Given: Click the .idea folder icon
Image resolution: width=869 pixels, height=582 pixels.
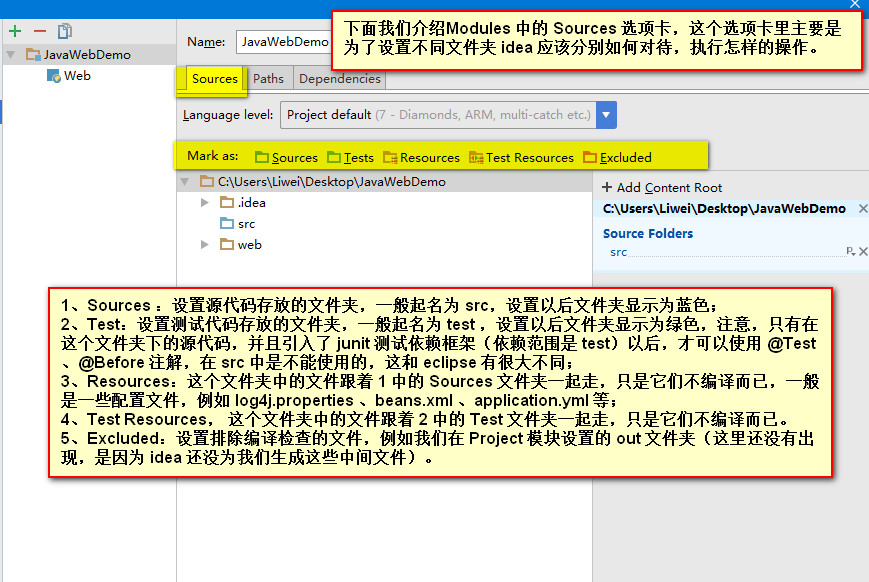Looking at the screenshot, I should 227,202.
